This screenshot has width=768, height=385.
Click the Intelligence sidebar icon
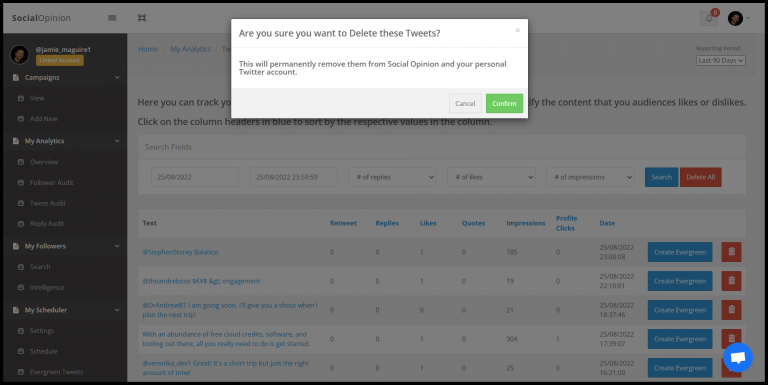[21, 288]
